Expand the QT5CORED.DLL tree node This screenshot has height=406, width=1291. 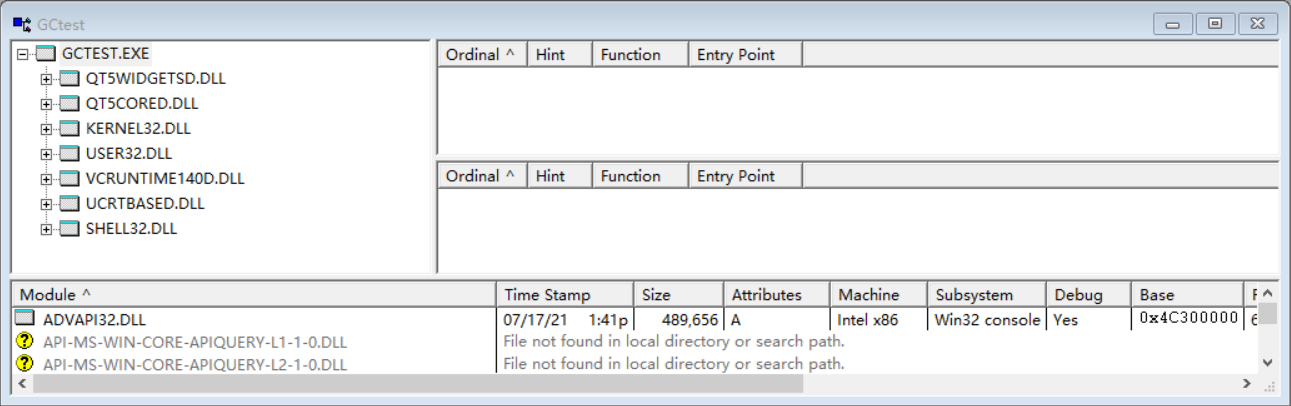pos(46,104)
